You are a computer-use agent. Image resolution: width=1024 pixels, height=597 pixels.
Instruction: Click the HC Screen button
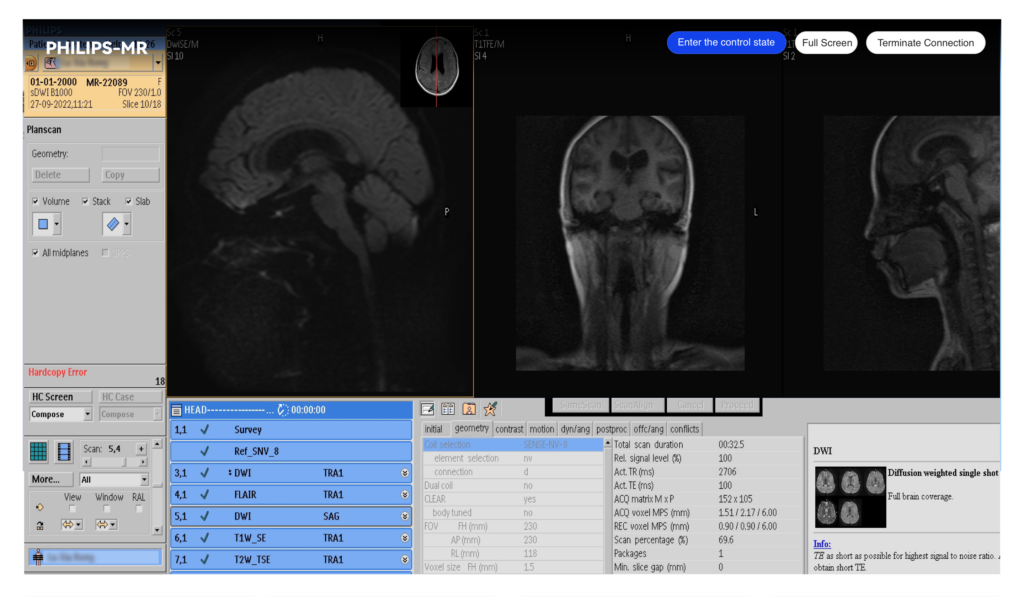tap(60, 396)
